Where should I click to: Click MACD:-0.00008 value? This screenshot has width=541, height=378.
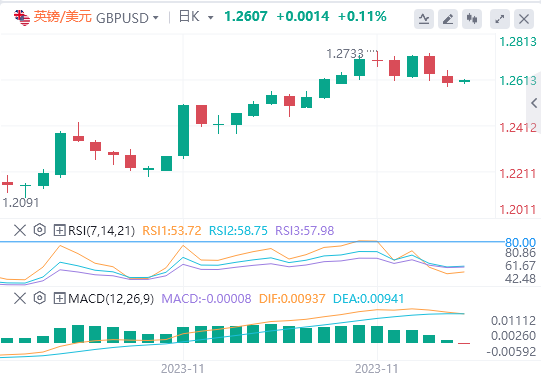(x=206, y=299)
